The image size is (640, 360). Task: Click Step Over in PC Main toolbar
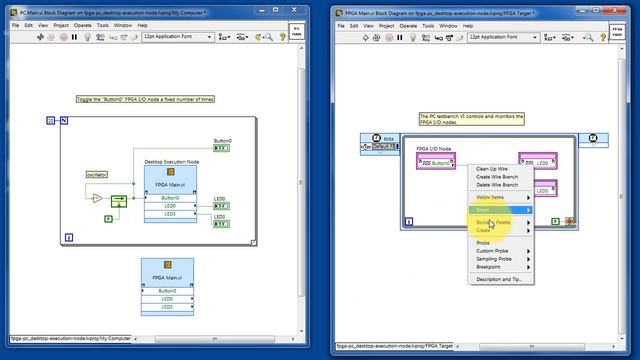(x=123, y=38)
